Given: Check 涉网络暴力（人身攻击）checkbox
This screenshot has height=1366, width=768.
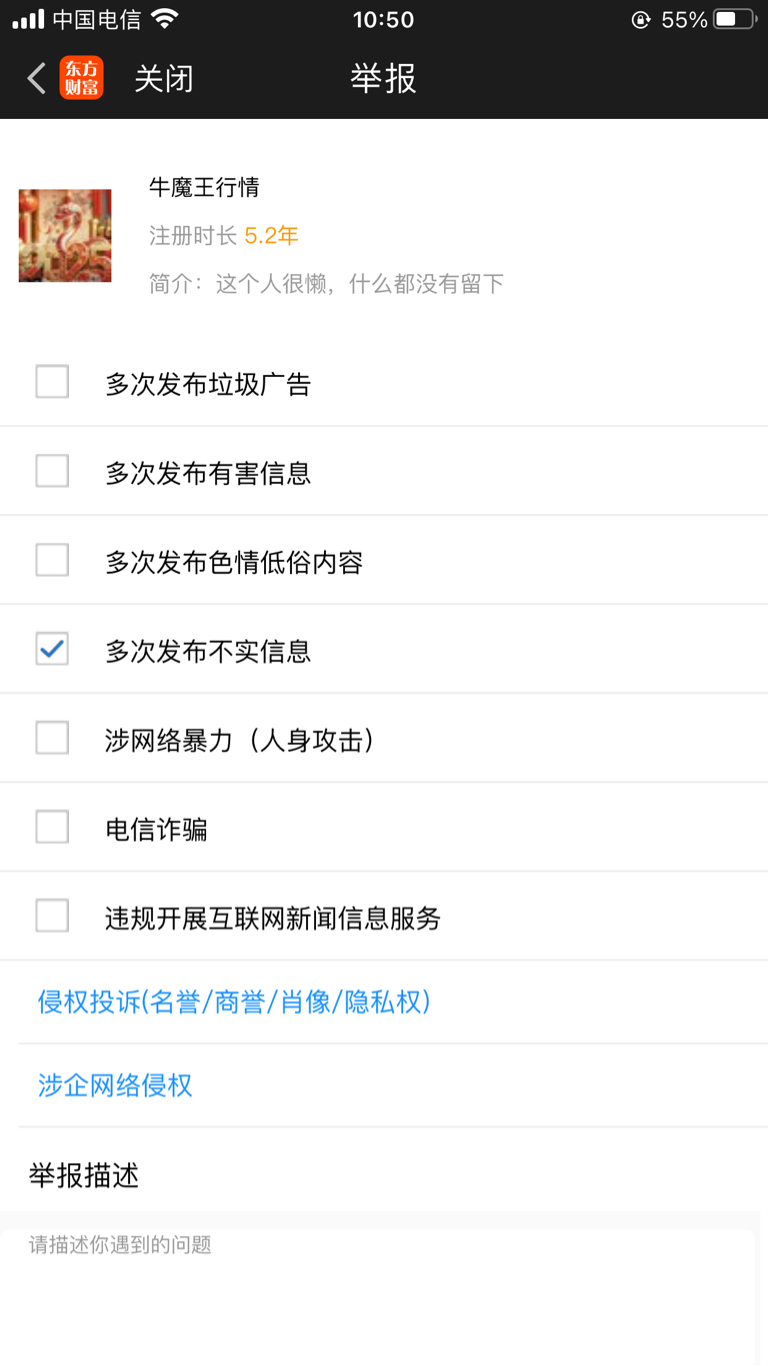Looking at the screenshot, I should [52, 738].
